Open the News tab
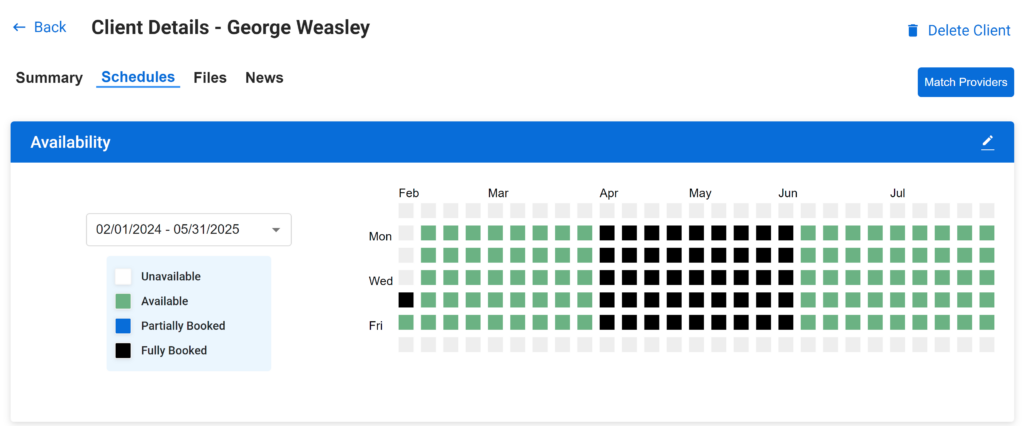 pyautogui.click(x=264, y=78)
